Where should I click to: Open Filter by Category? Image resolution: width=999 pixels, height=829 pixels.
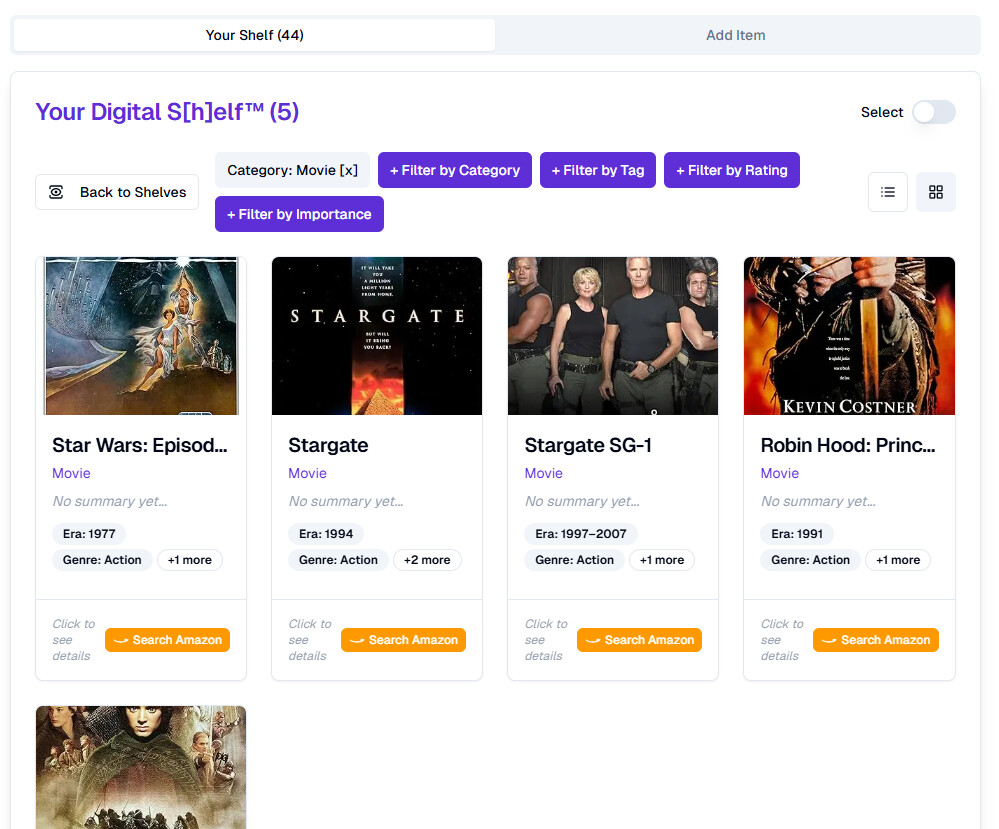click(x=455, y=170)
